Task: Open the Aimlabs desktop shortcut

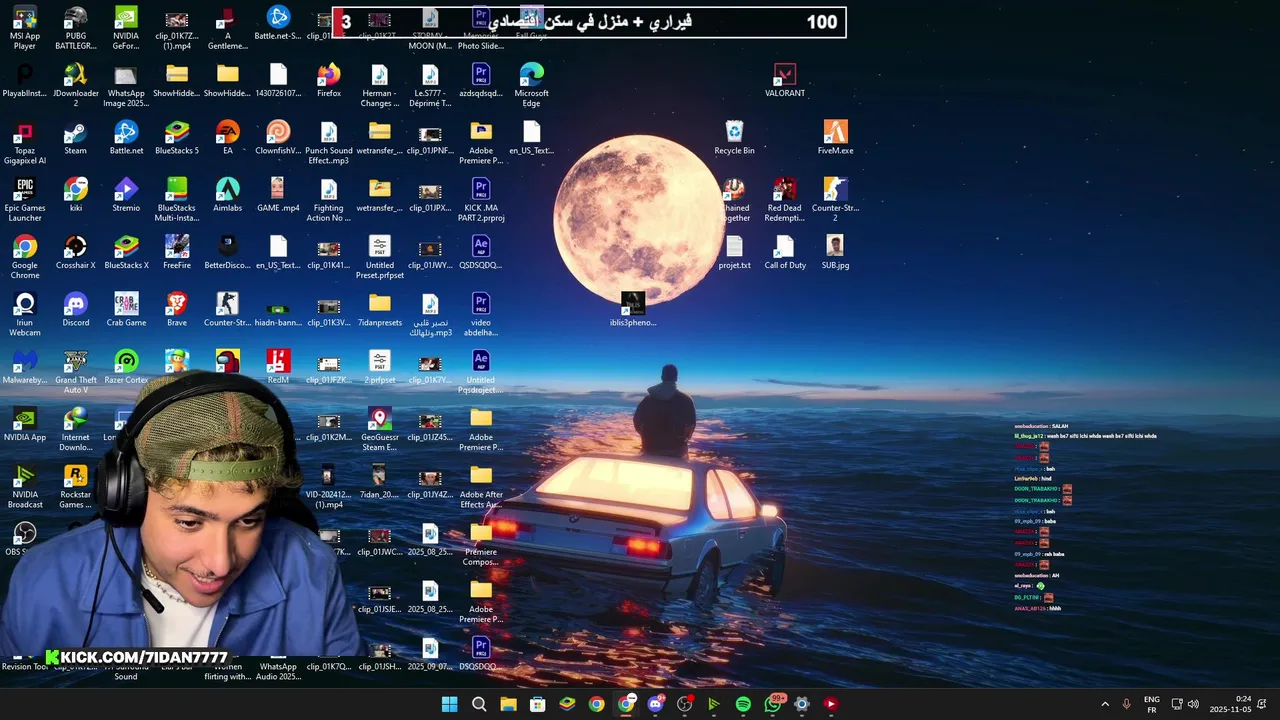Action: [228, 195]
